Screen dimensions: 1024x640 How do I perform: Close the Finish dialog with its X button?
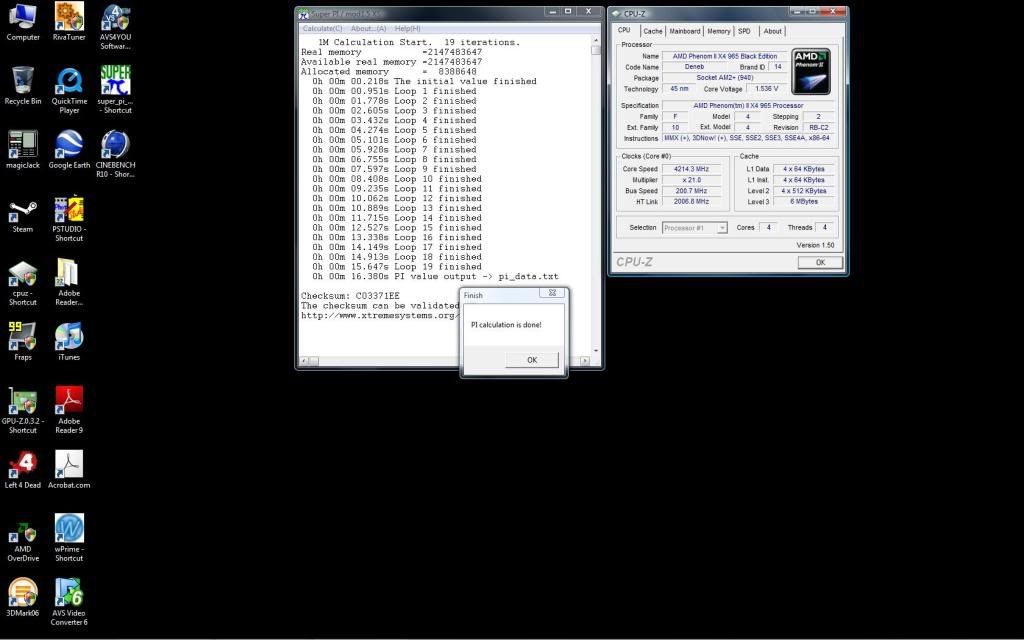coord(552,293)
